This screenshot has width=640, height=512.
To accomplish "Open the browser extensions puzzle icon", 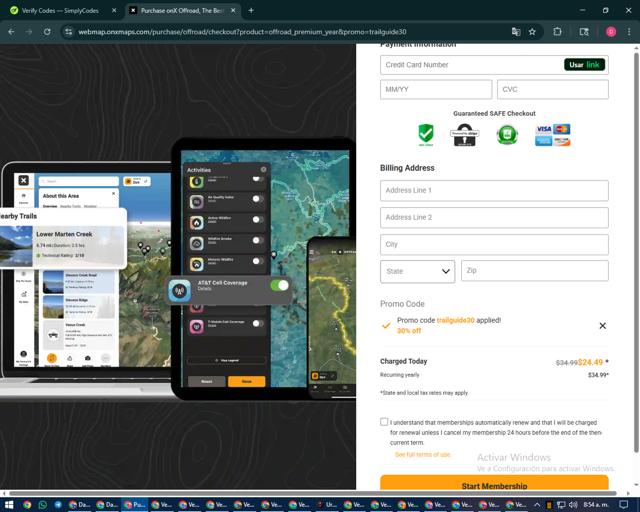I will (557, 32).
